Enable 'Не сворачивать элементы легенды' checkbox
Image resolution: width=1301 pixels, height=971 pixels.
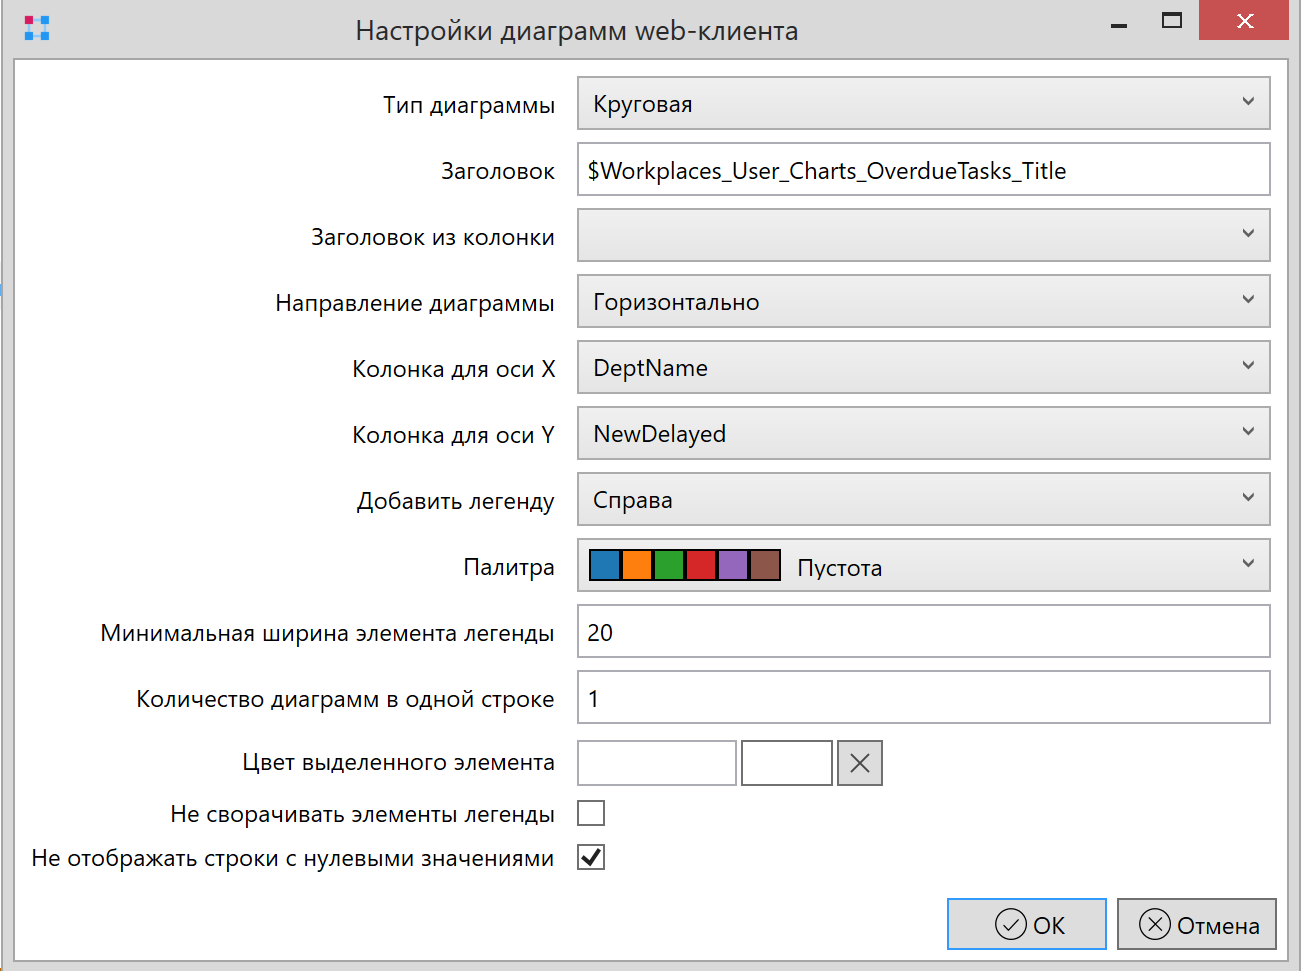[x=591, y=813]
